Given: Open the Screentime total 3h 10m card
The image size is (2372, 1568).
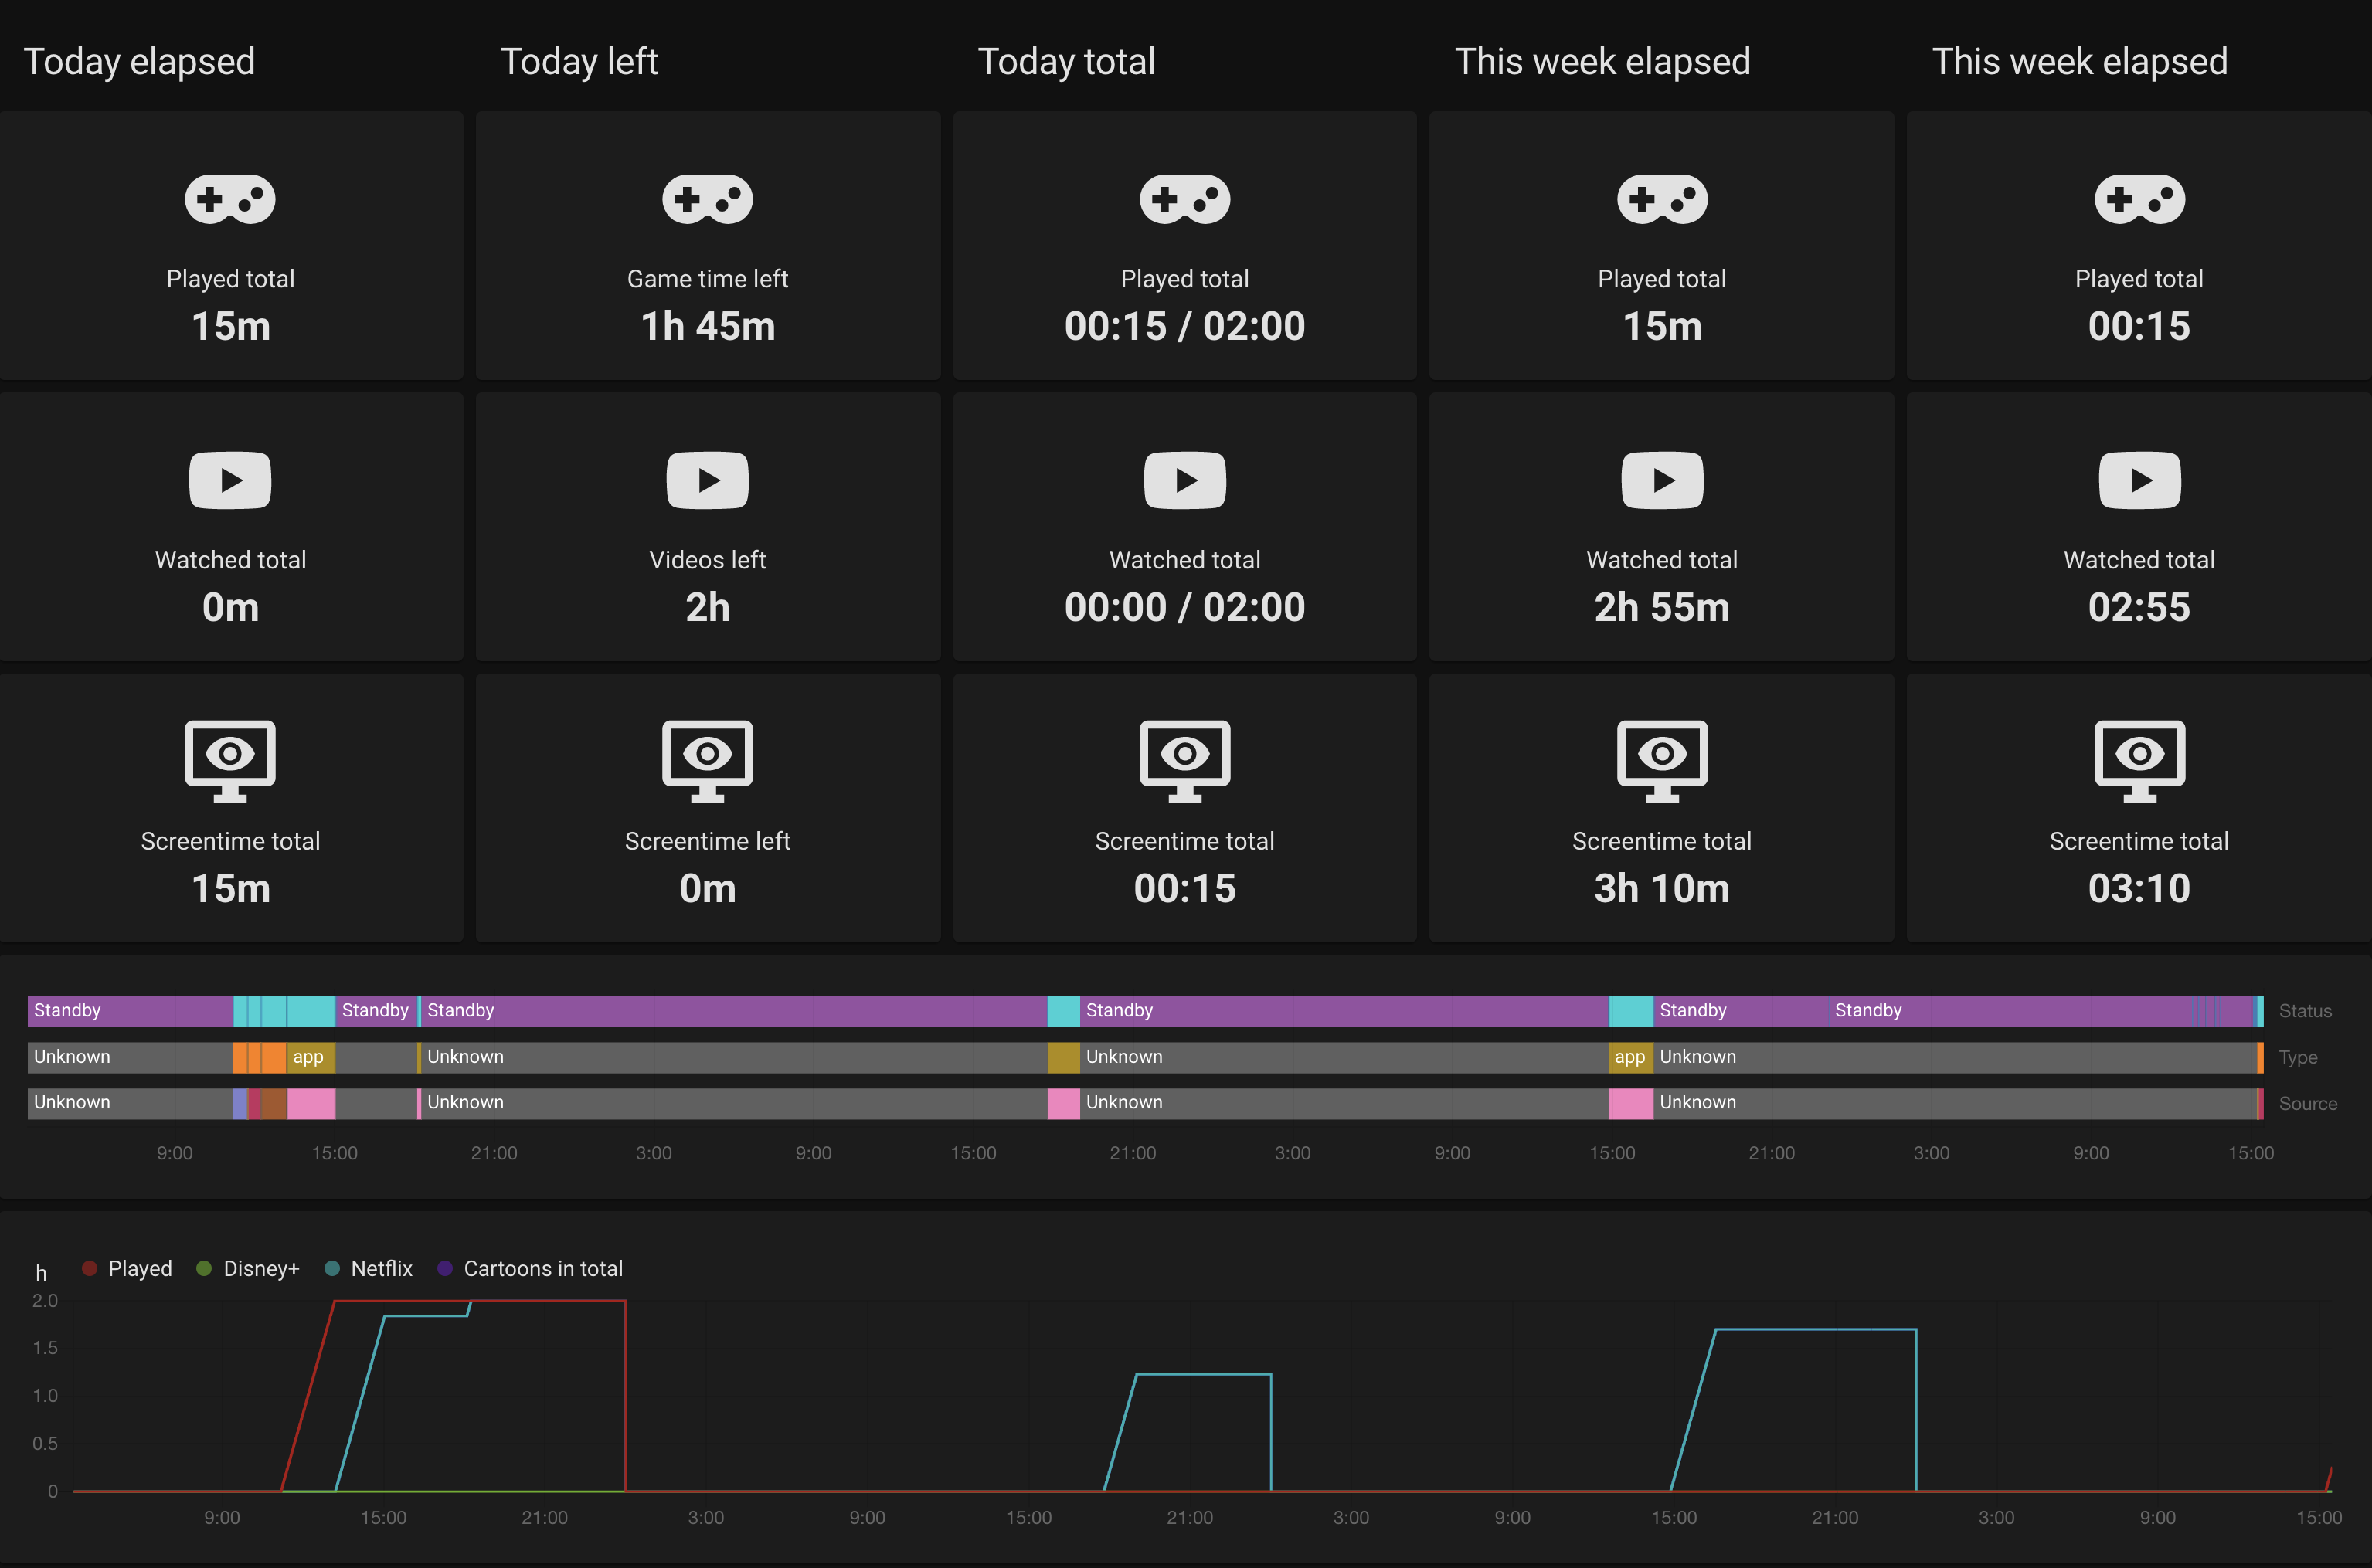Looking at the screenshot, I should [x=1661, y=808].
